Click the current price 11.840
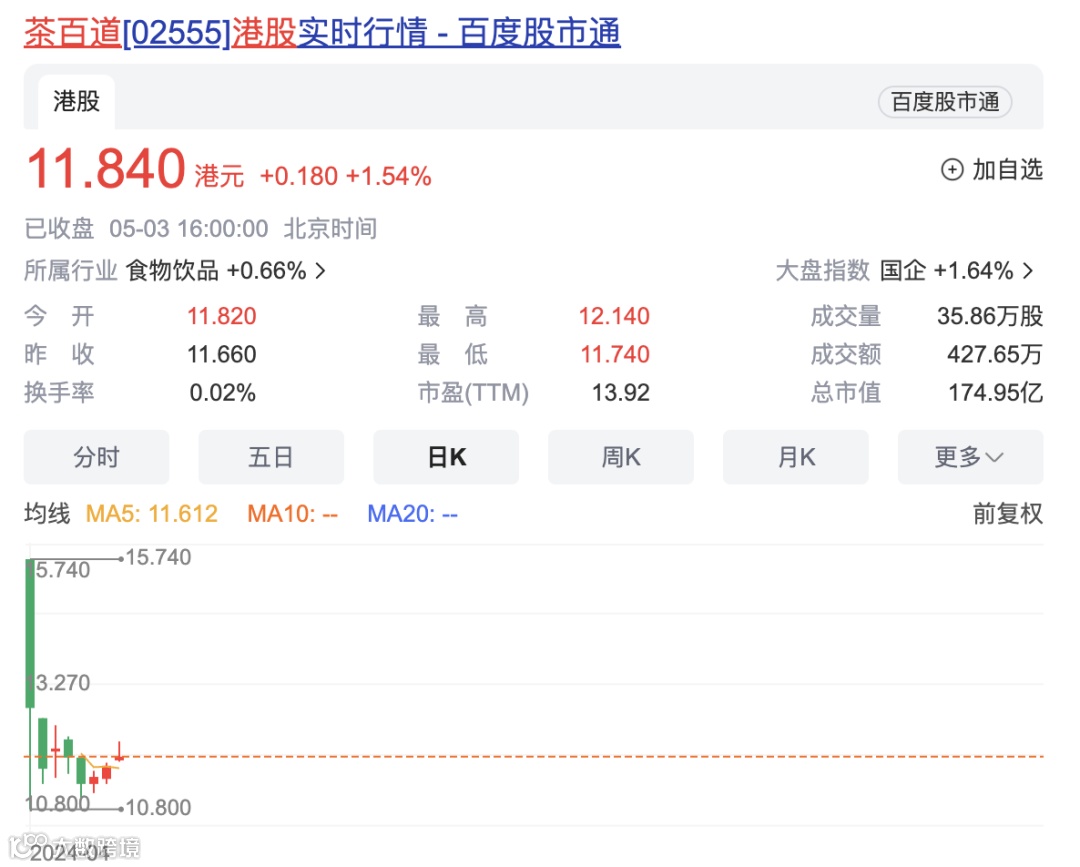 pyautogui.click(x=106, y=169)
